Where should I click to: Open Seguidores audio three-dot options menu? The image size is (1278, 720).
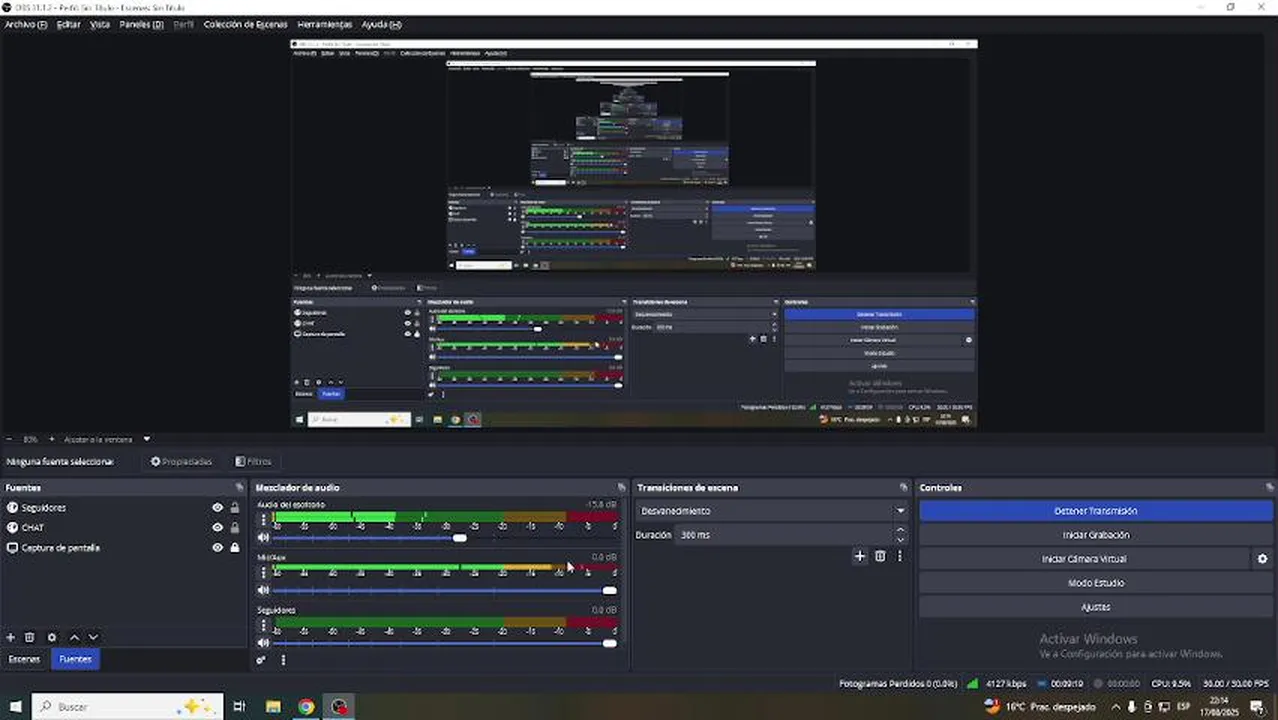(264, 623)
